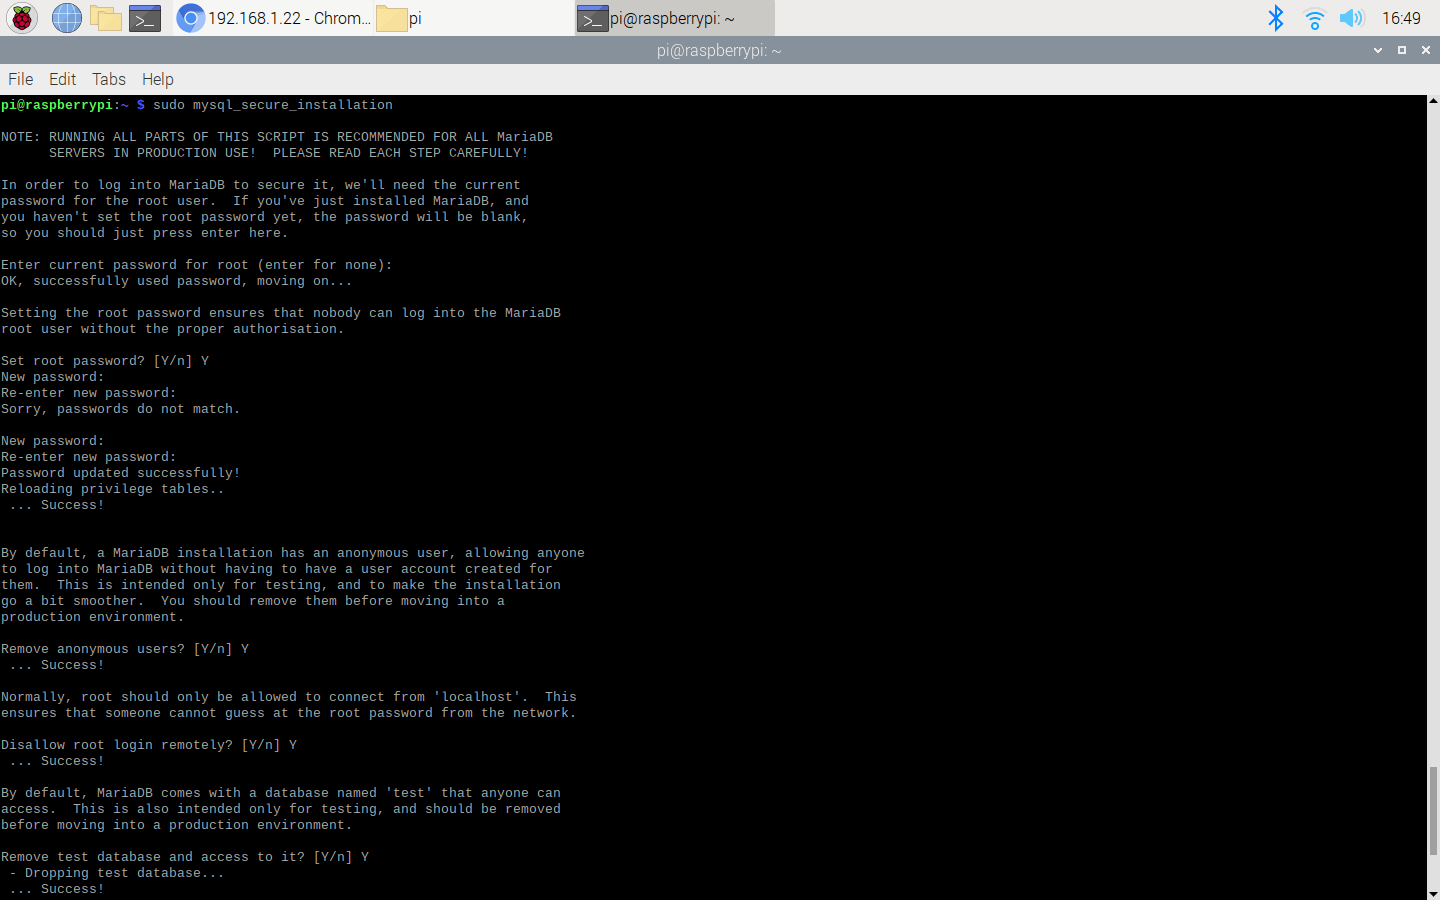Click the 'Disallow root login remotely?' line
Image resolution: width=1440 pixels, height=900 pixels.
tap(149, 745)
